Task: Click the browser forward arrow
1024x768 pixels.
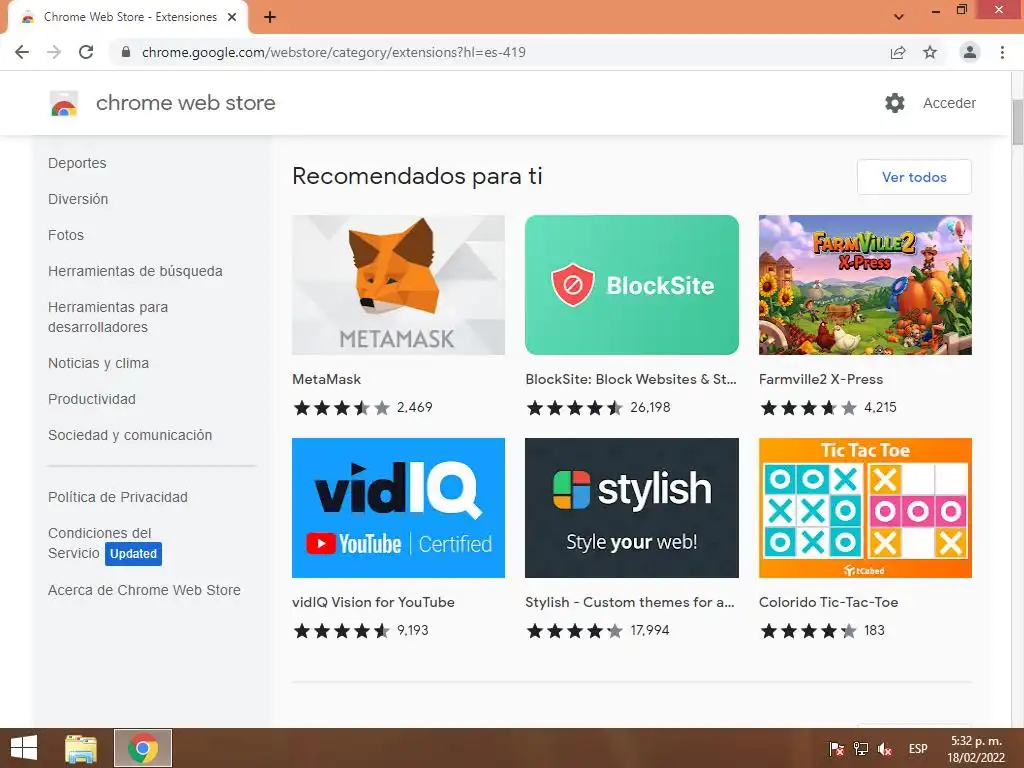Action: 54,52
